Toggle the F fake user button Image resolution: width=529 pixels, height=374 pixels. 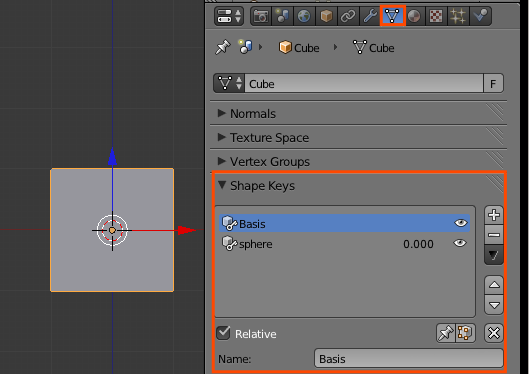click(x=493, y=83)
